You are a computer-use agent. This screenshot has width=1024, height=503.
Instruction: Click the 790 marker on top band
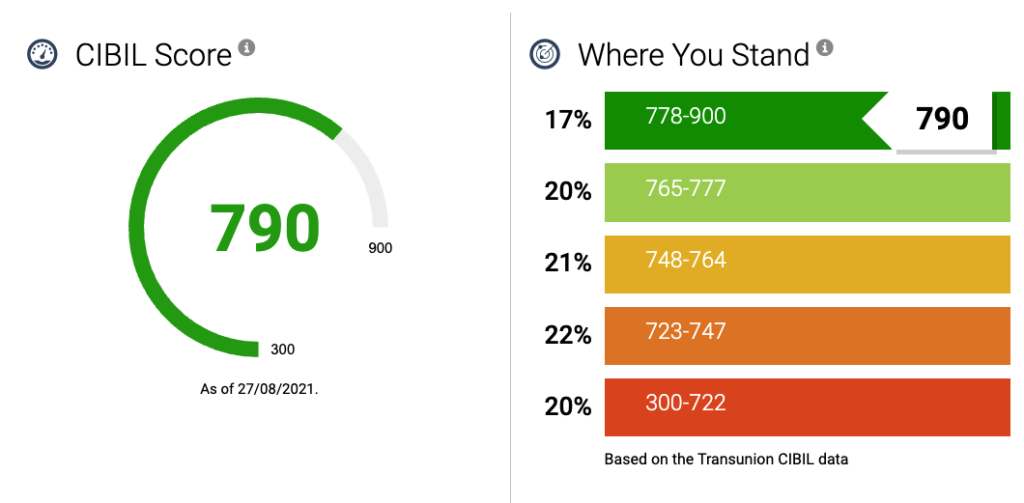pos(943,119)
